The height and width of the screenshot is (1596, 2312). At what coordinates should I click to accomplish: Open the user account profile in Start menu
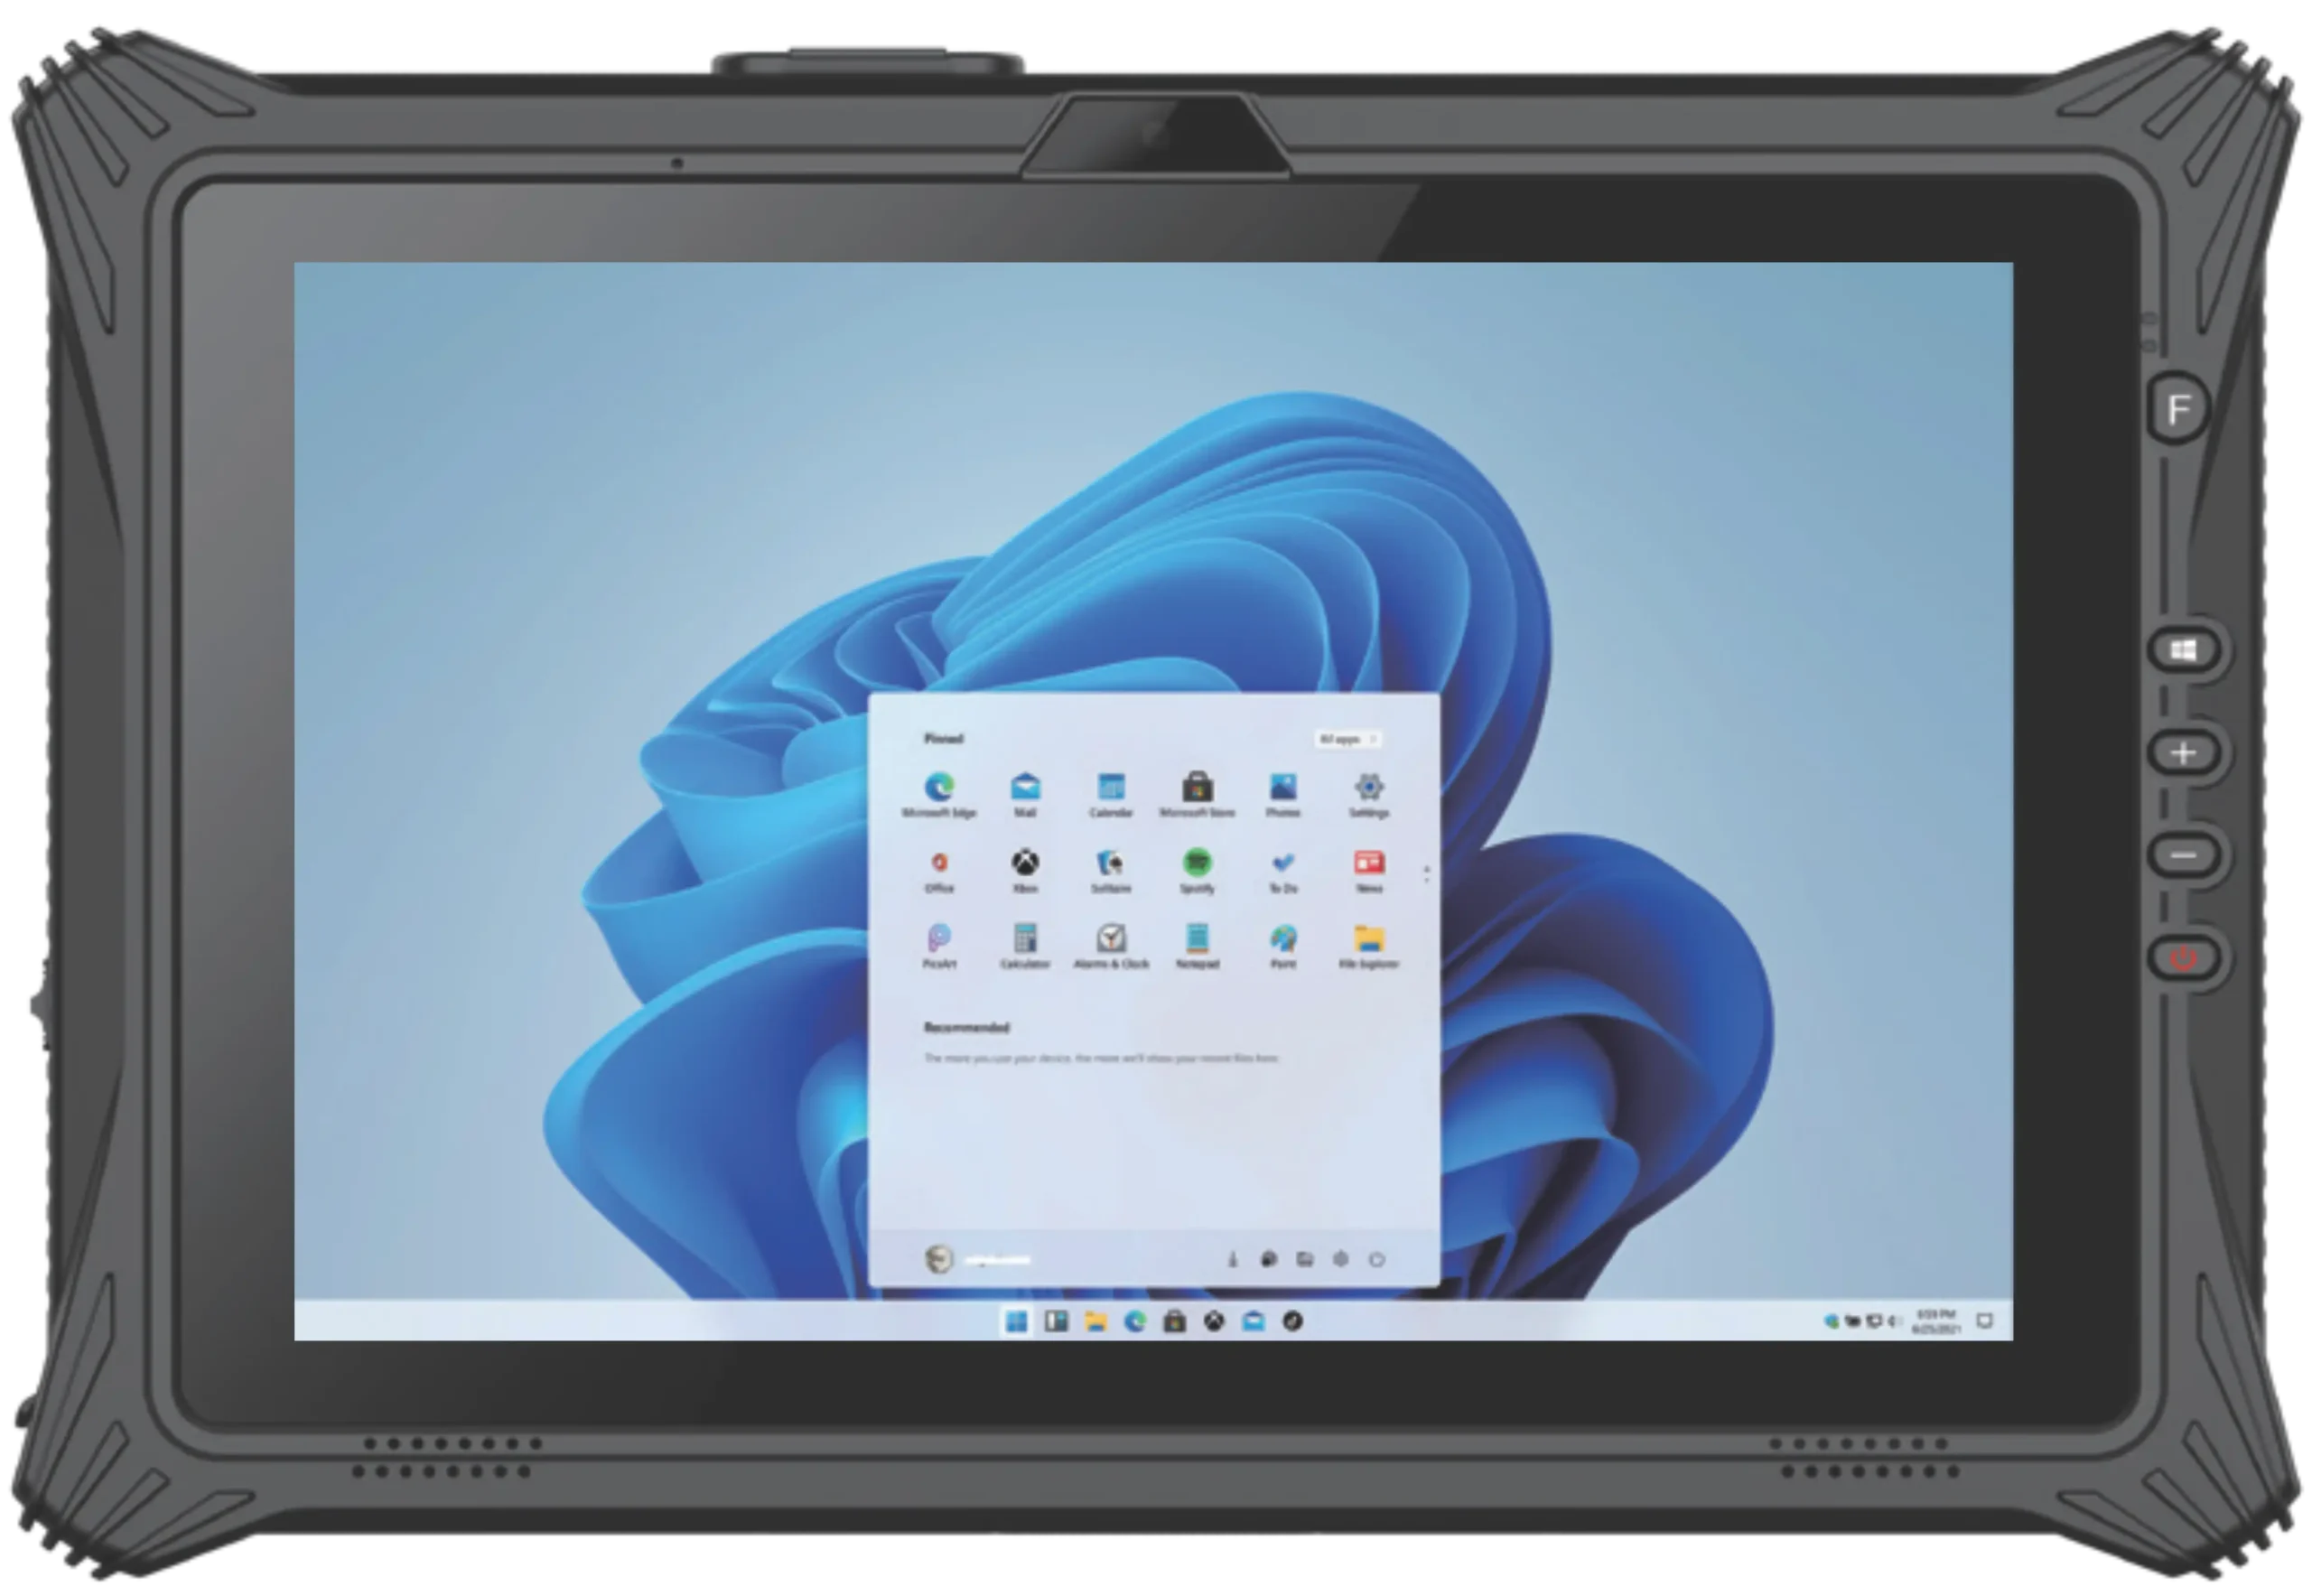coord(977,1259)
